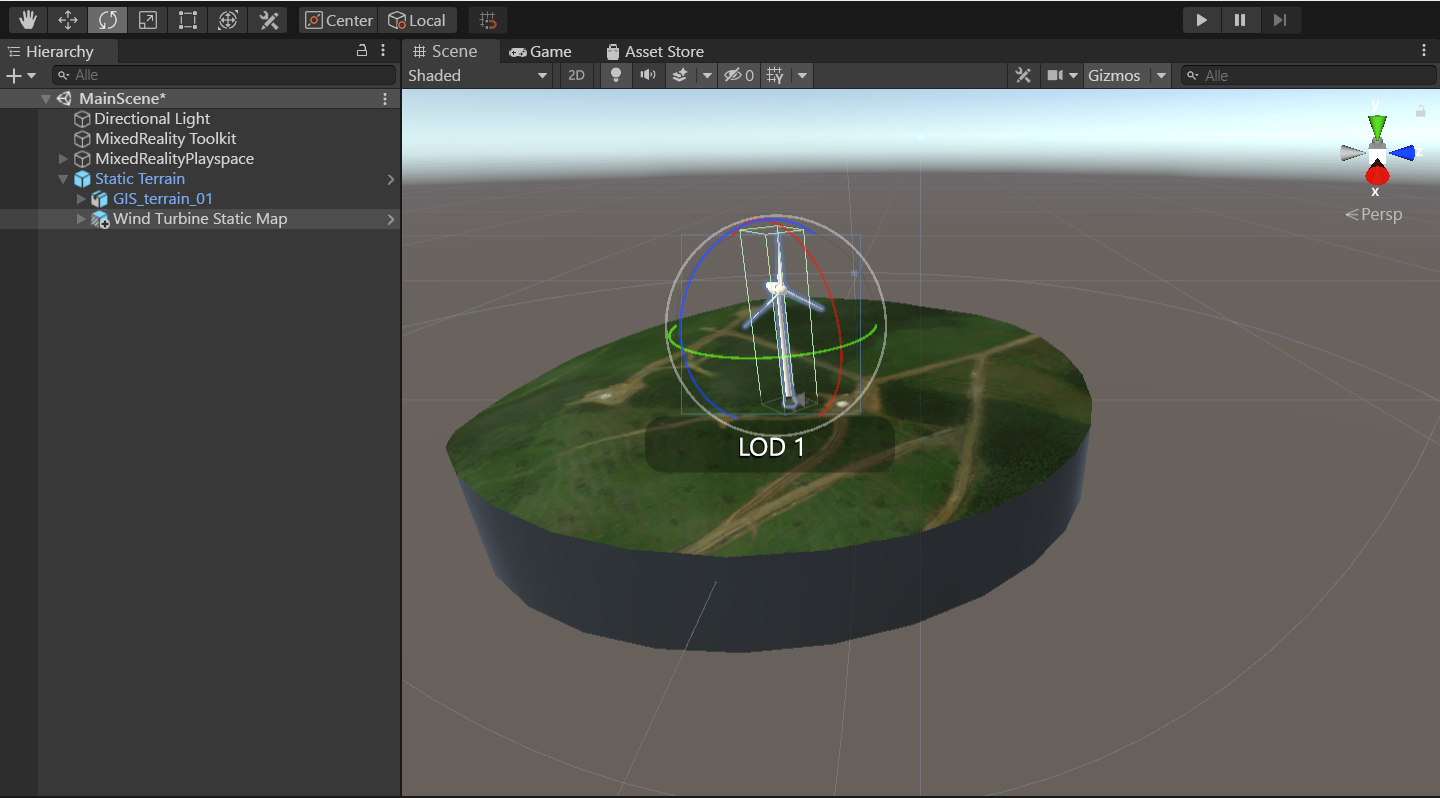This screenshot has height=798, width=1440.
Task: Pause the editor playback
Action: point(1241,20)
